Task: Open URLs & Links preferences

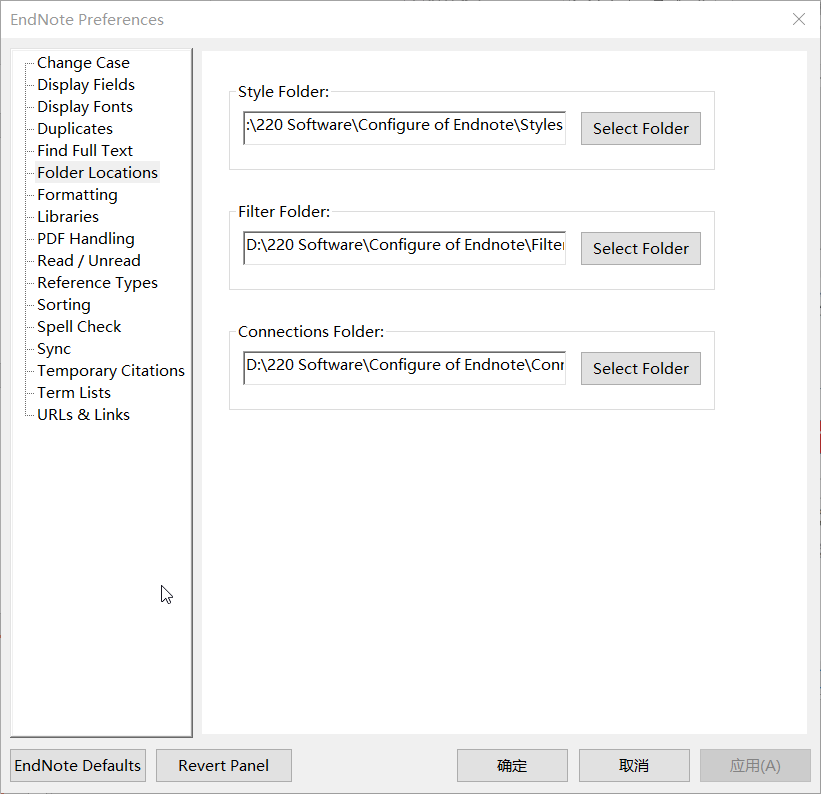Action: tap(83, 415)
